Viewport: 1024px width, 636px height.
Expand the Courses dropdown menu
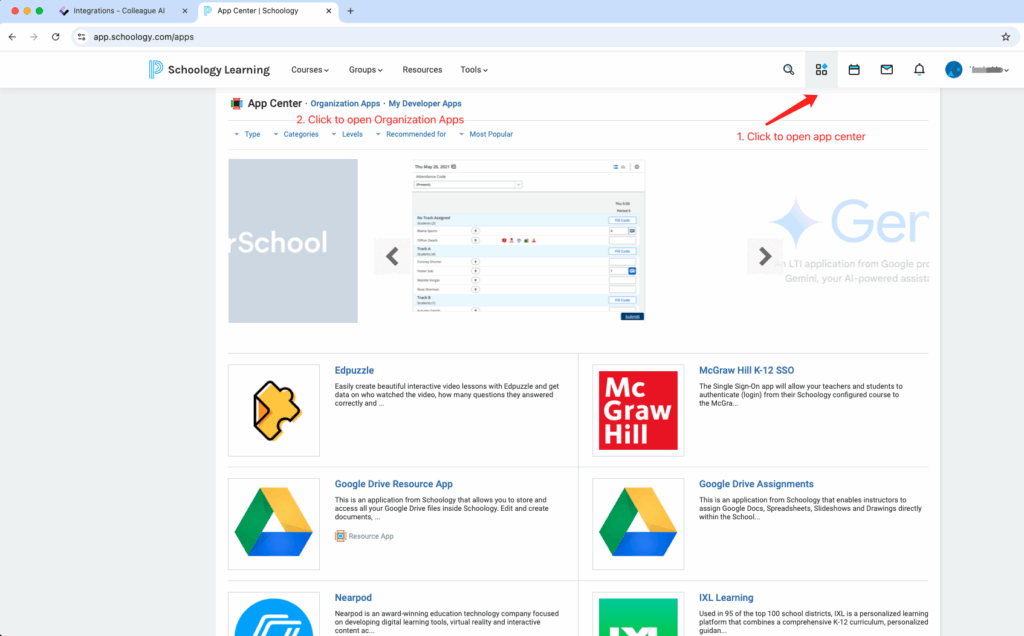[309, 70]
